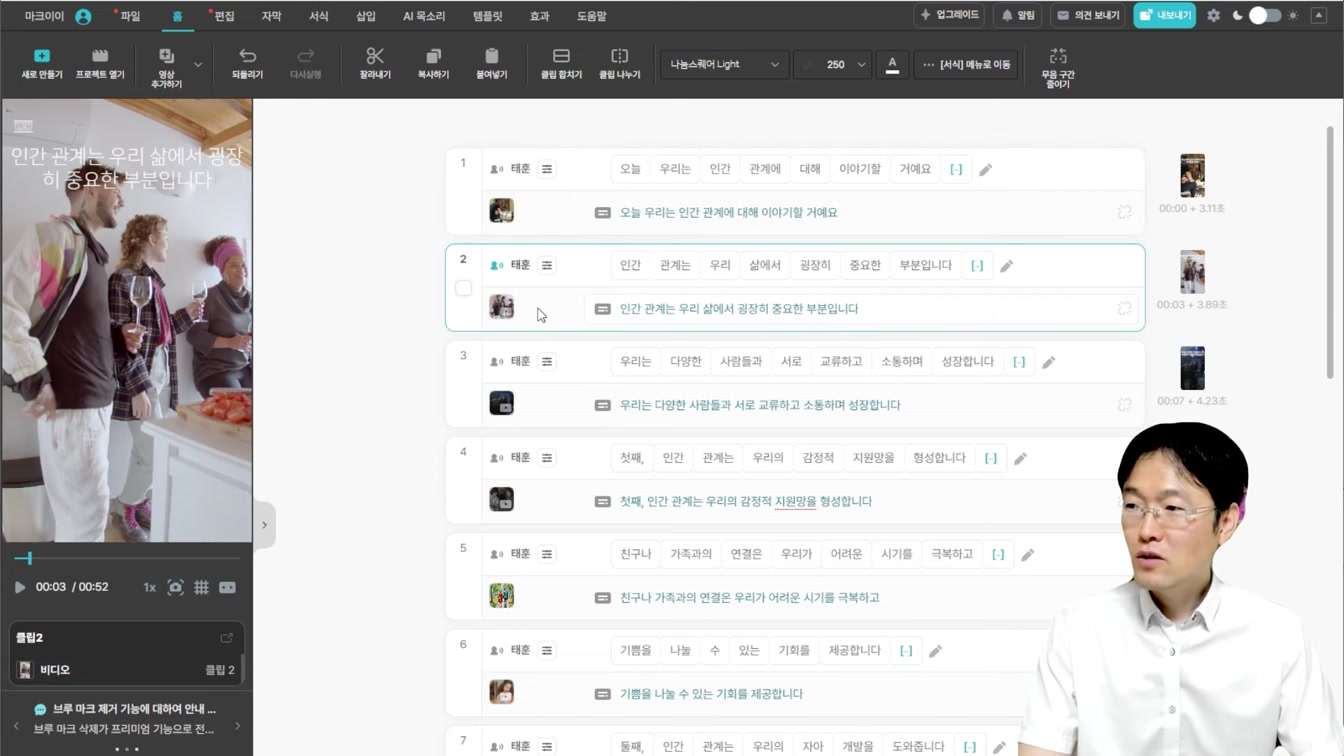The image size is (1344, 756).
Task: Edit clip 2 words with pencil icon
Action: click(x=1006, y=266)
